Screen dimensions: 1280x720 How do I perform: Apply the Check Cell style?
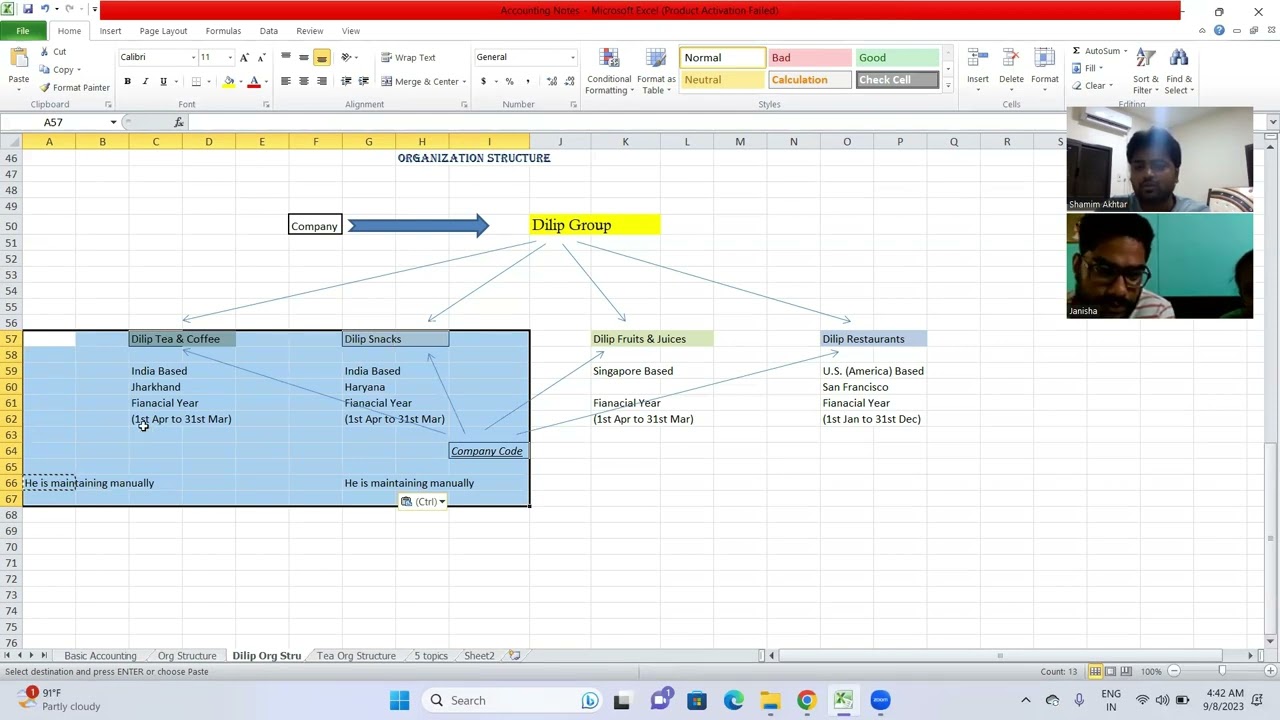(x=897, y=80)
